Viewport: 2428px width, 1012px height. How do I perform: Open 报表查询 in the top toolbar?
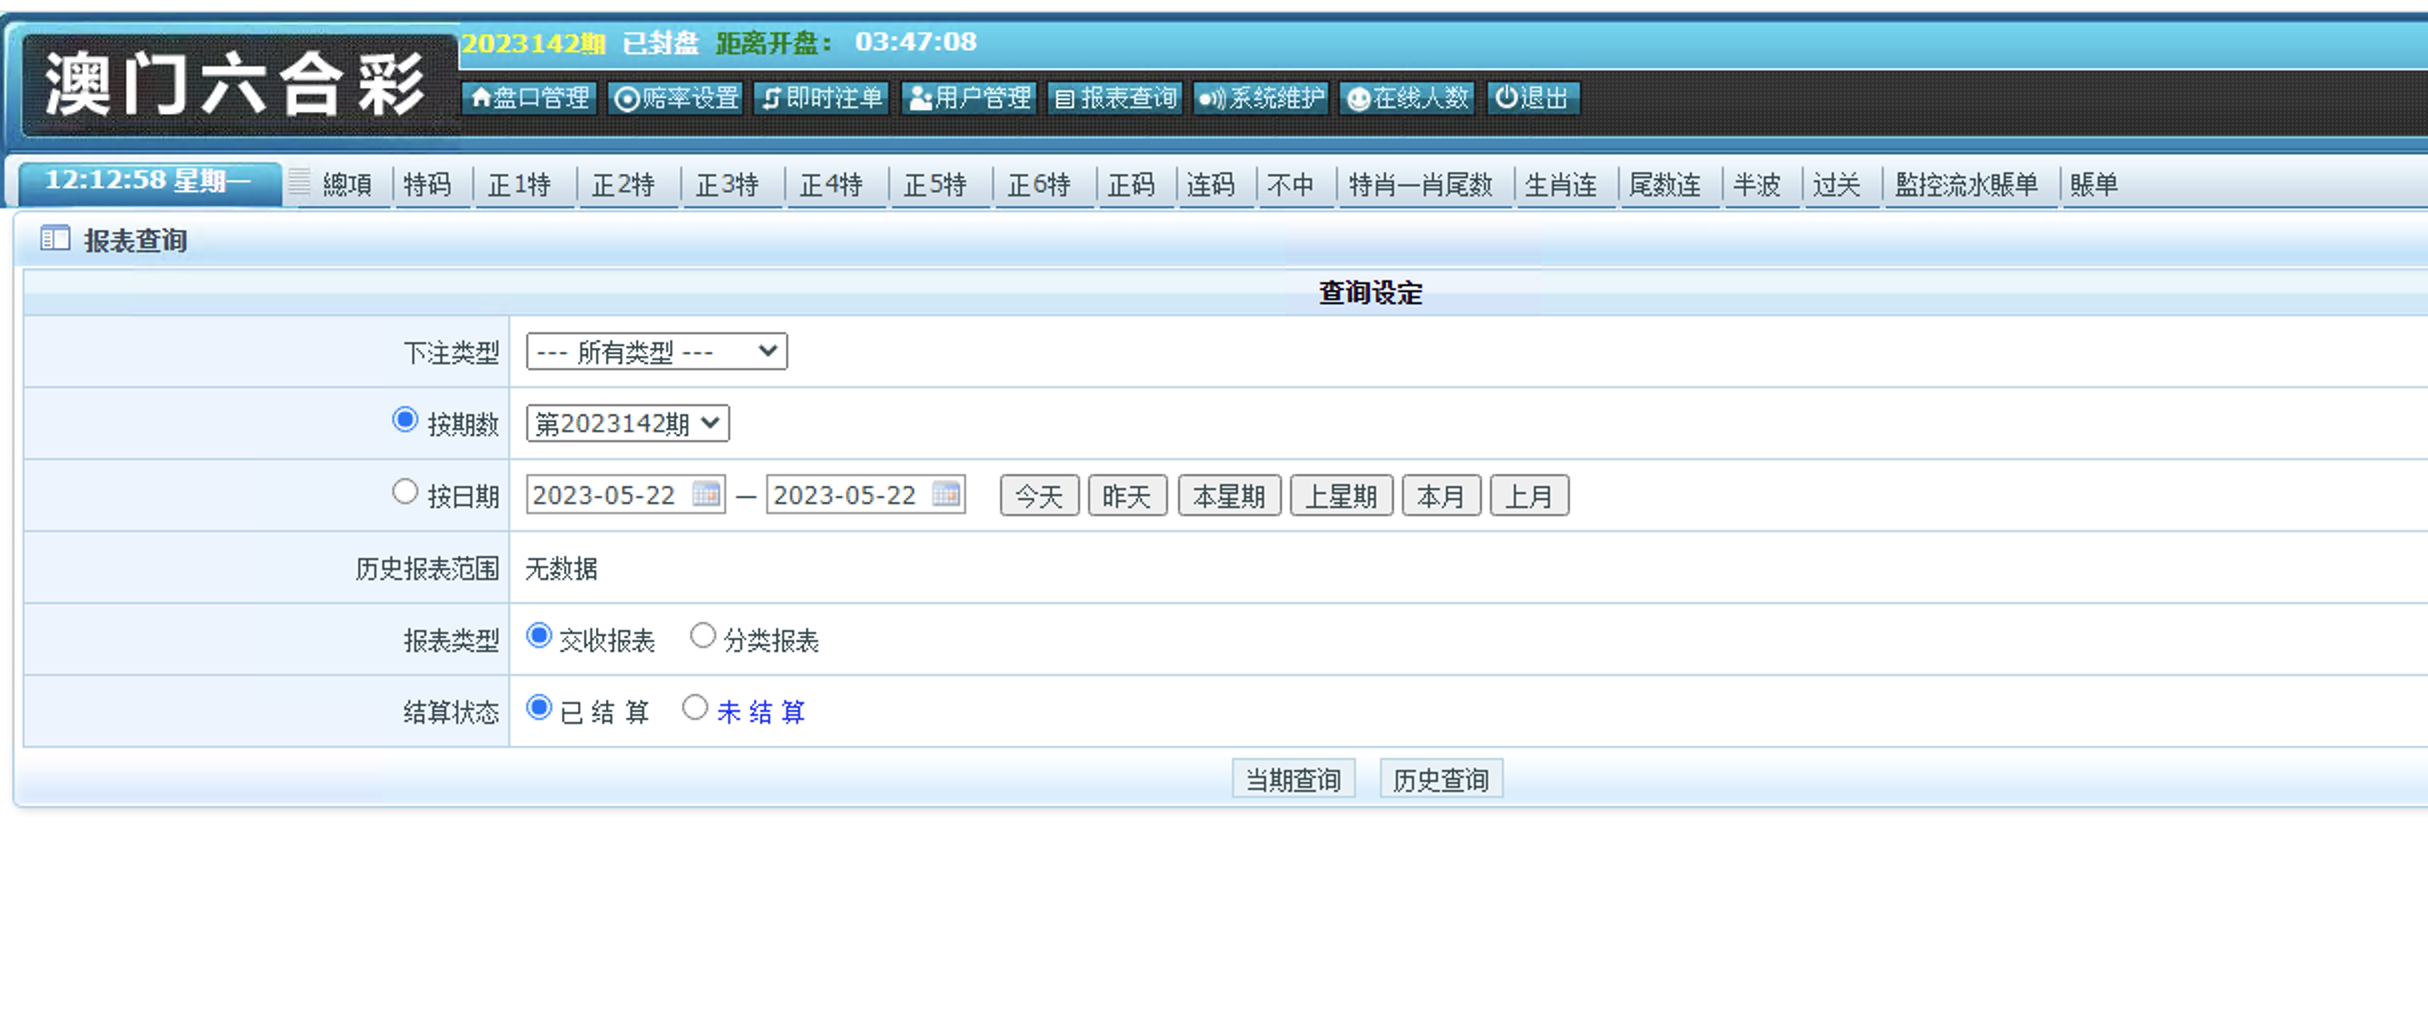1115,98
